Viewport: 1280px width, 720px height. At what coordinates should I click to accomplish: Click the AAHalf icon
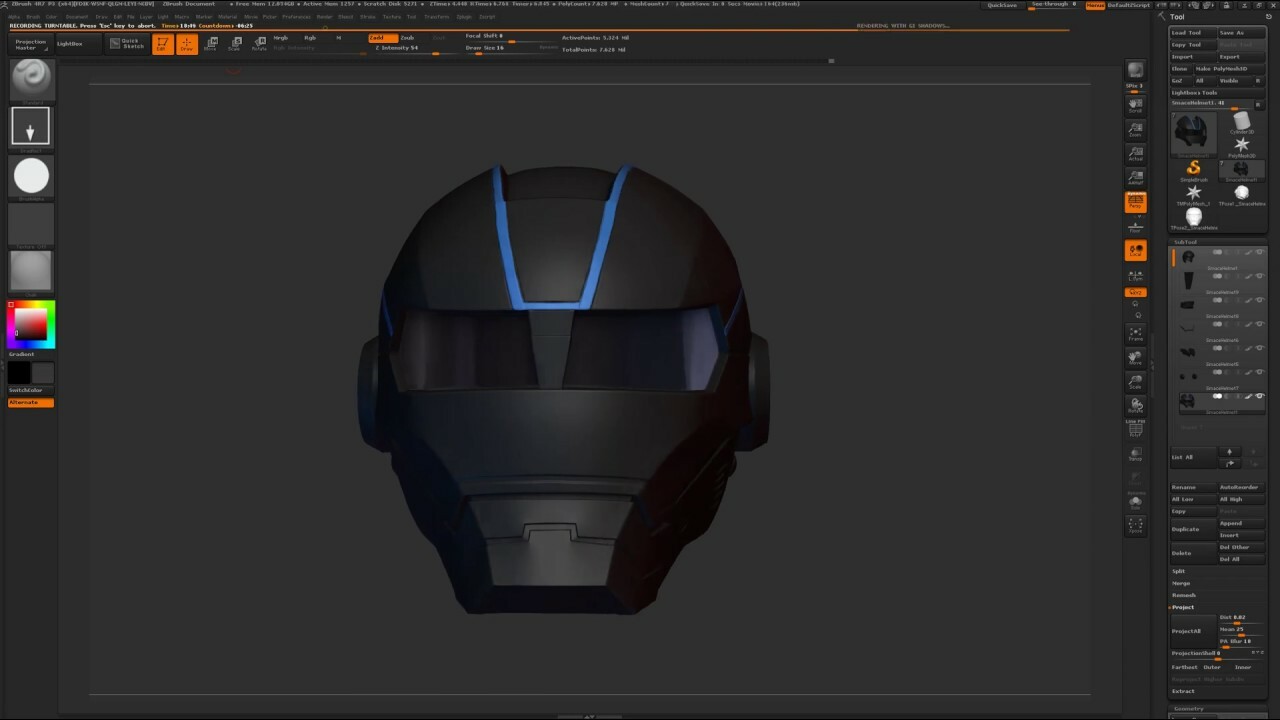coord(1135,177)
